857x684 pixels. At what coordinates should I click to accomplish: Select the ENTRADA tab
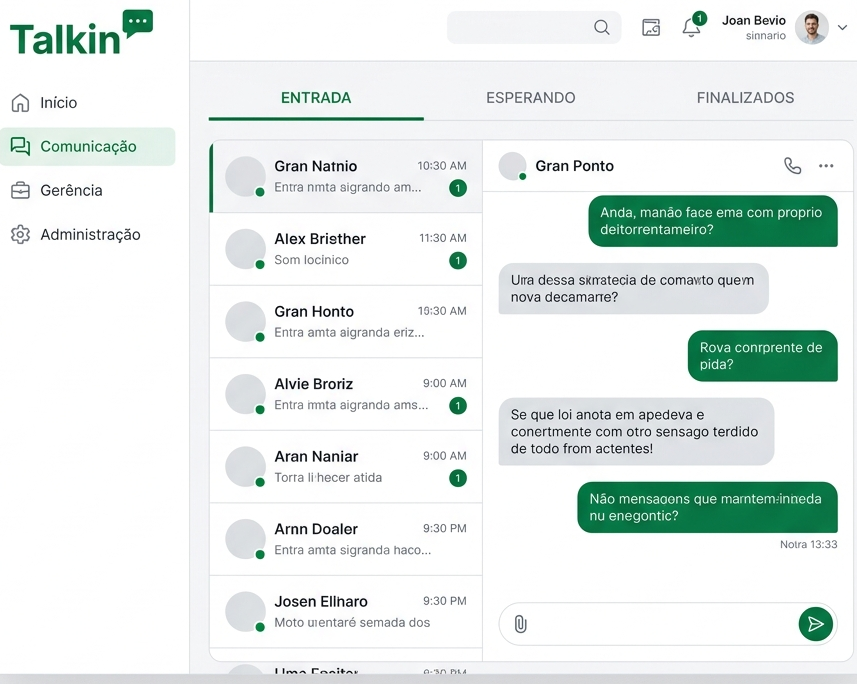click(316, 98)
